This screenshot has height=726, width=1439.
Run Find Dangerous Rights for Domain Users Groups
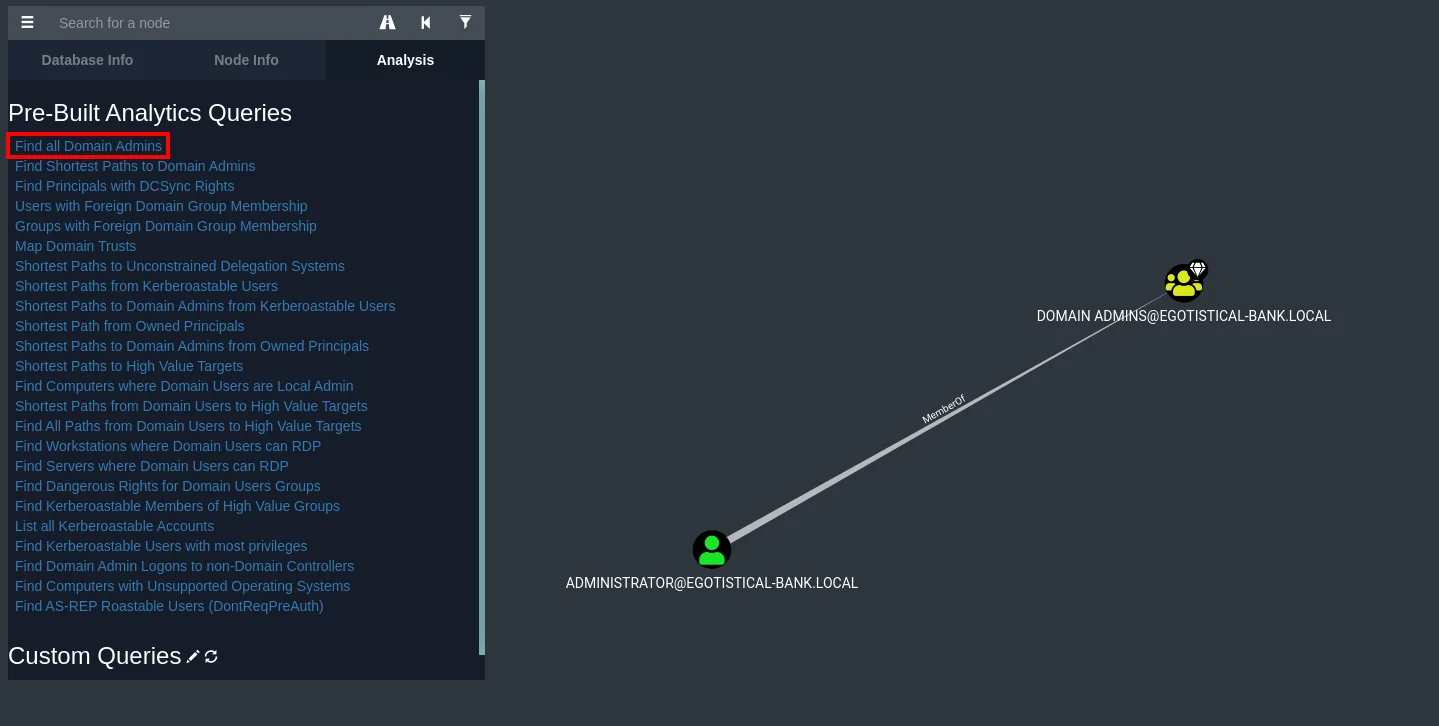pos(168,486)
